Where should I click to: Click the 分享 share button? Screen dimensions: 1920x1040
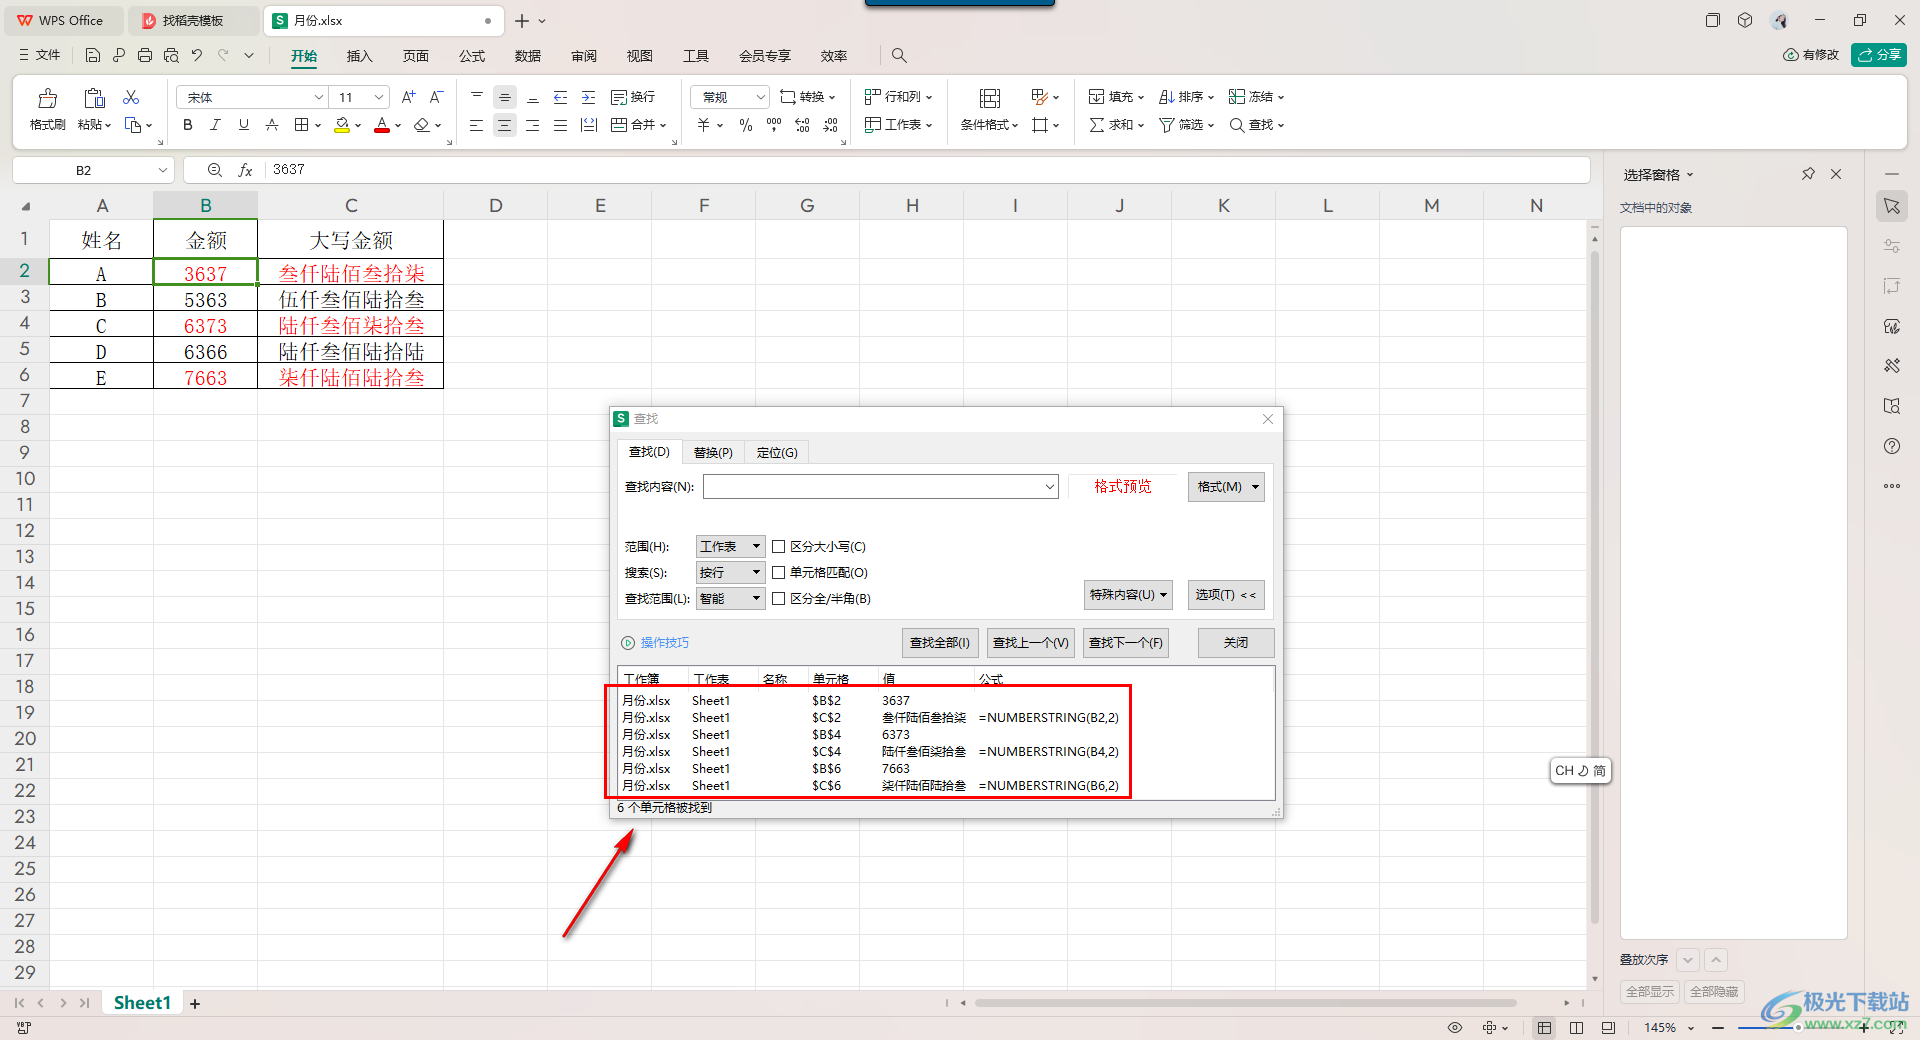(1879, 55)
